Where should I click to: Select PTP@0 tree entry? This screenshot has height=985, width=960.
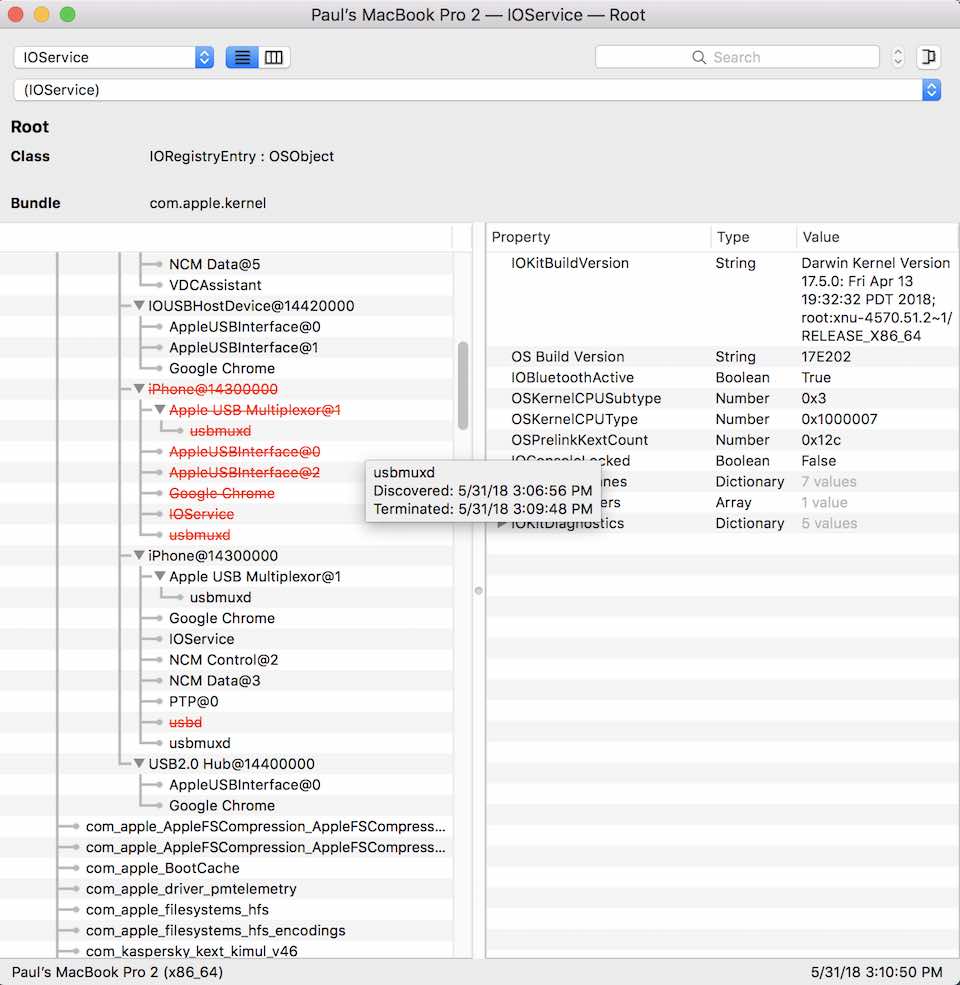pyautogui.click(x=194, y=701)
